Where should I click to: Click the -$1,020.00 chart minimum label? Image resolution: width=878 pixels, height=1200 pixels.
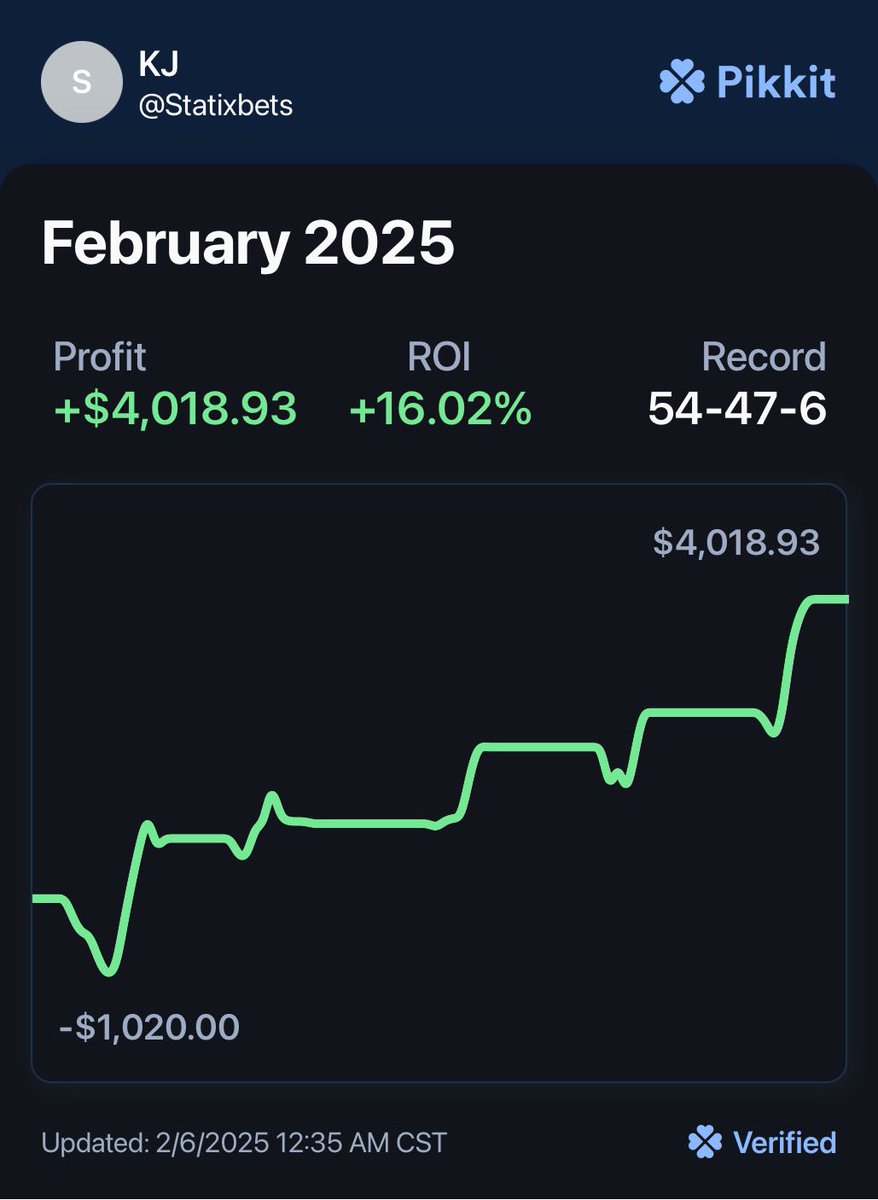(148, 1027)
